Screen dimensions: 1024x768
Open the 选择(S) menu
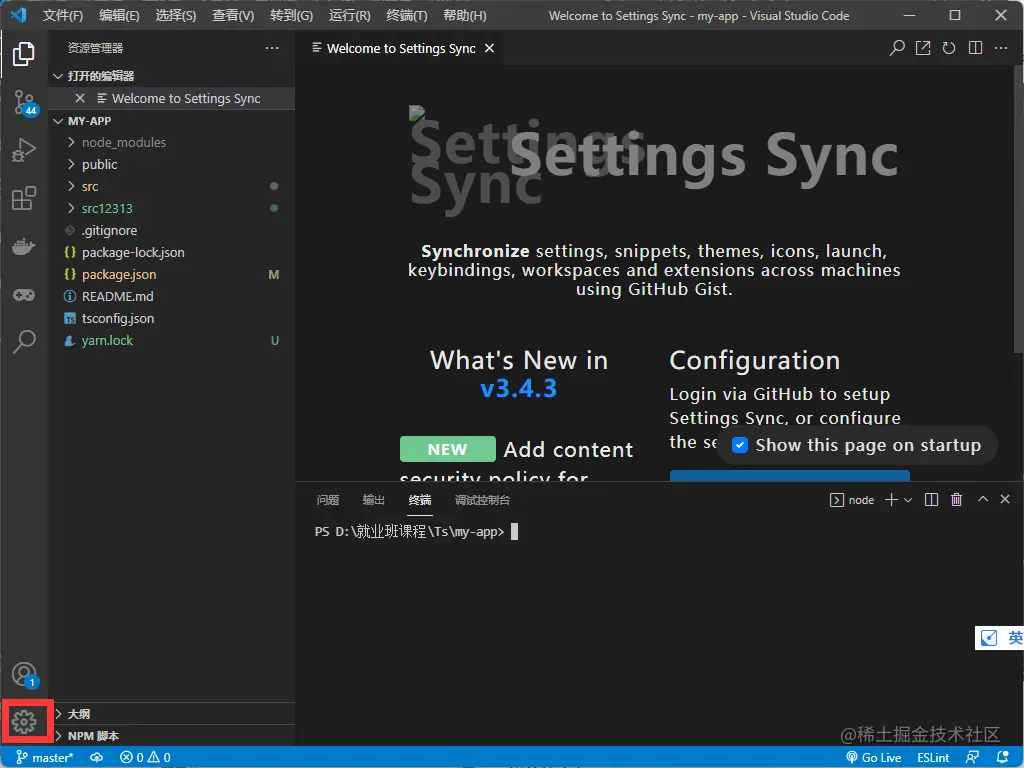(176, 16)
